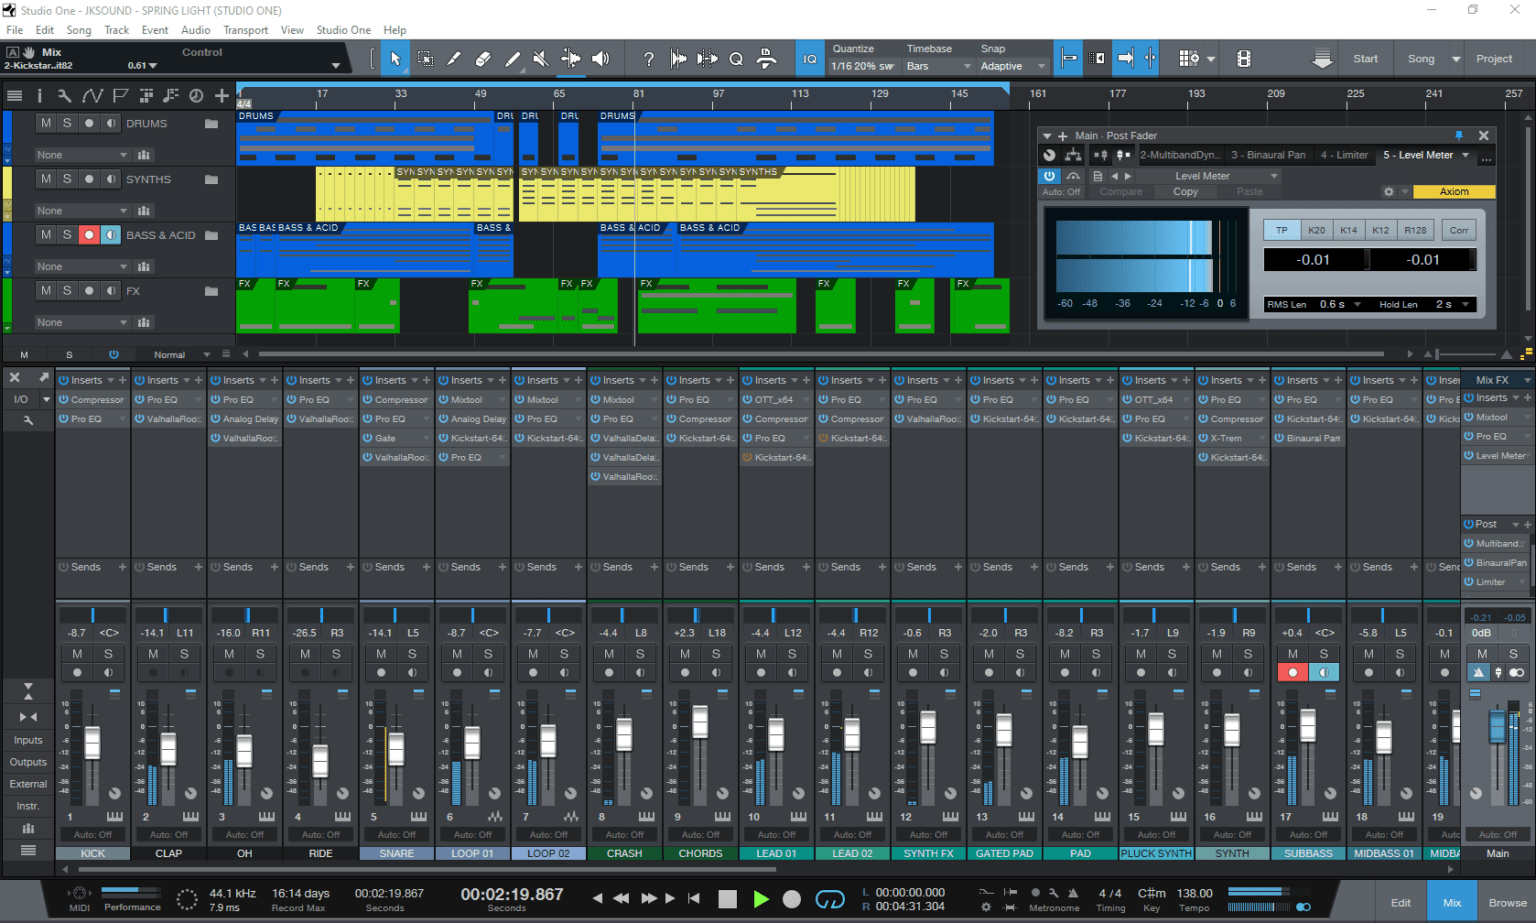Disable record arm on BASS & ACID track
The height and width of the screenshot is (923, 1536).
pyautogui.click(x=89, y=235)
